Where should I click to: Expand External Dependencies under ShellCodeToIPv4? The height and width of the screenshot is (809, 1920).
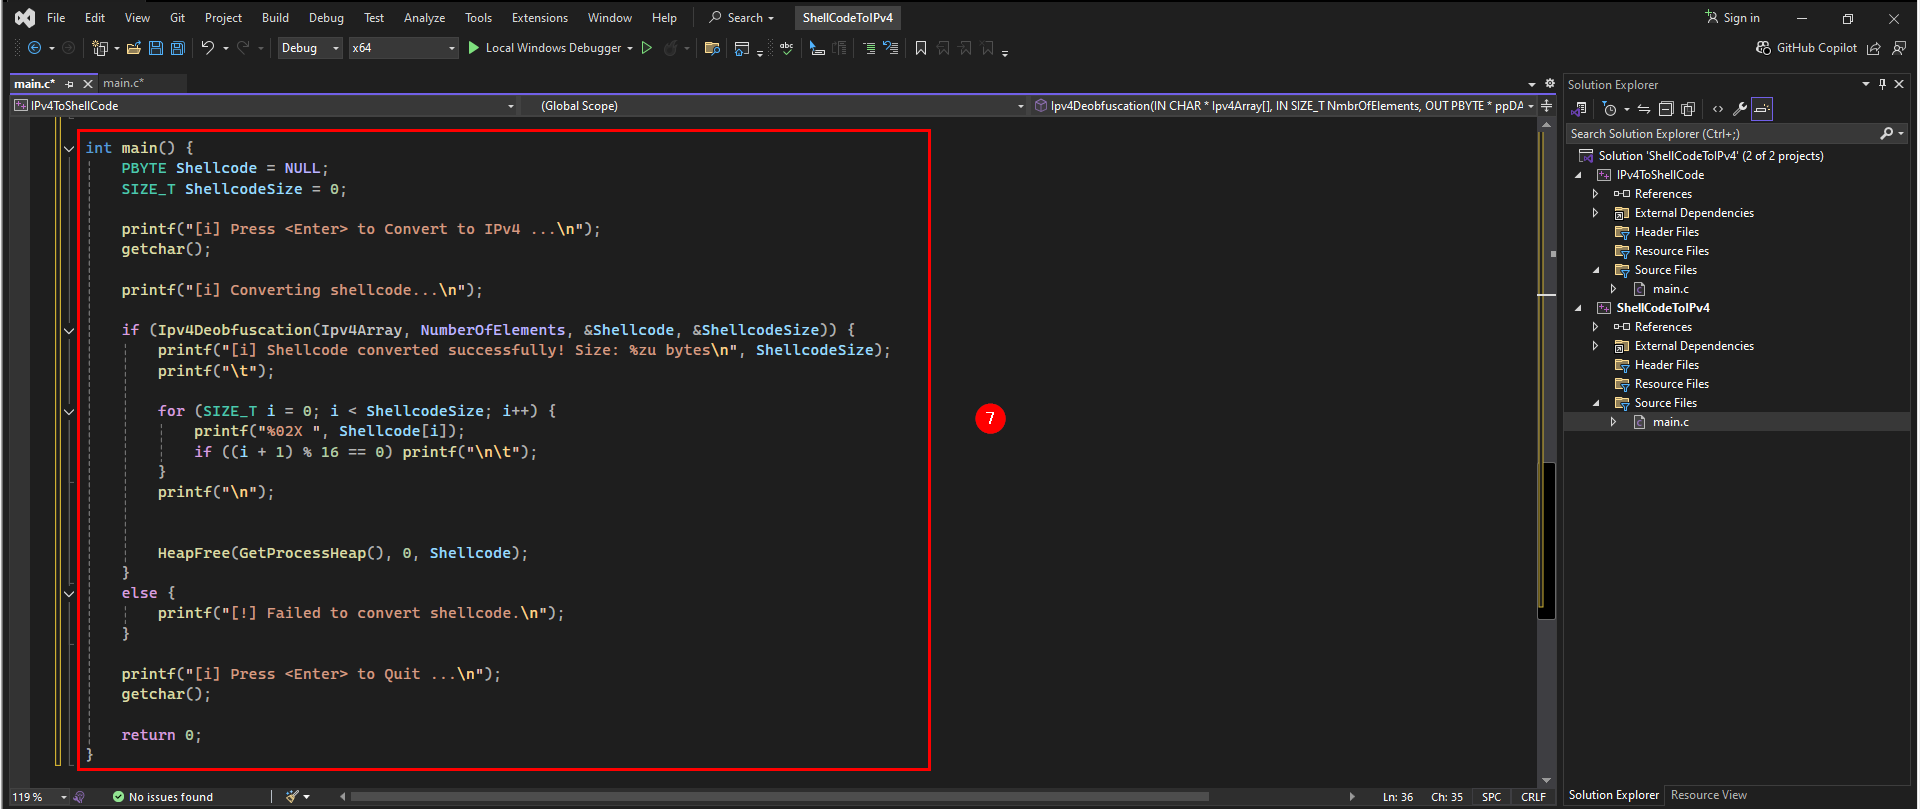coord(1596,346)
